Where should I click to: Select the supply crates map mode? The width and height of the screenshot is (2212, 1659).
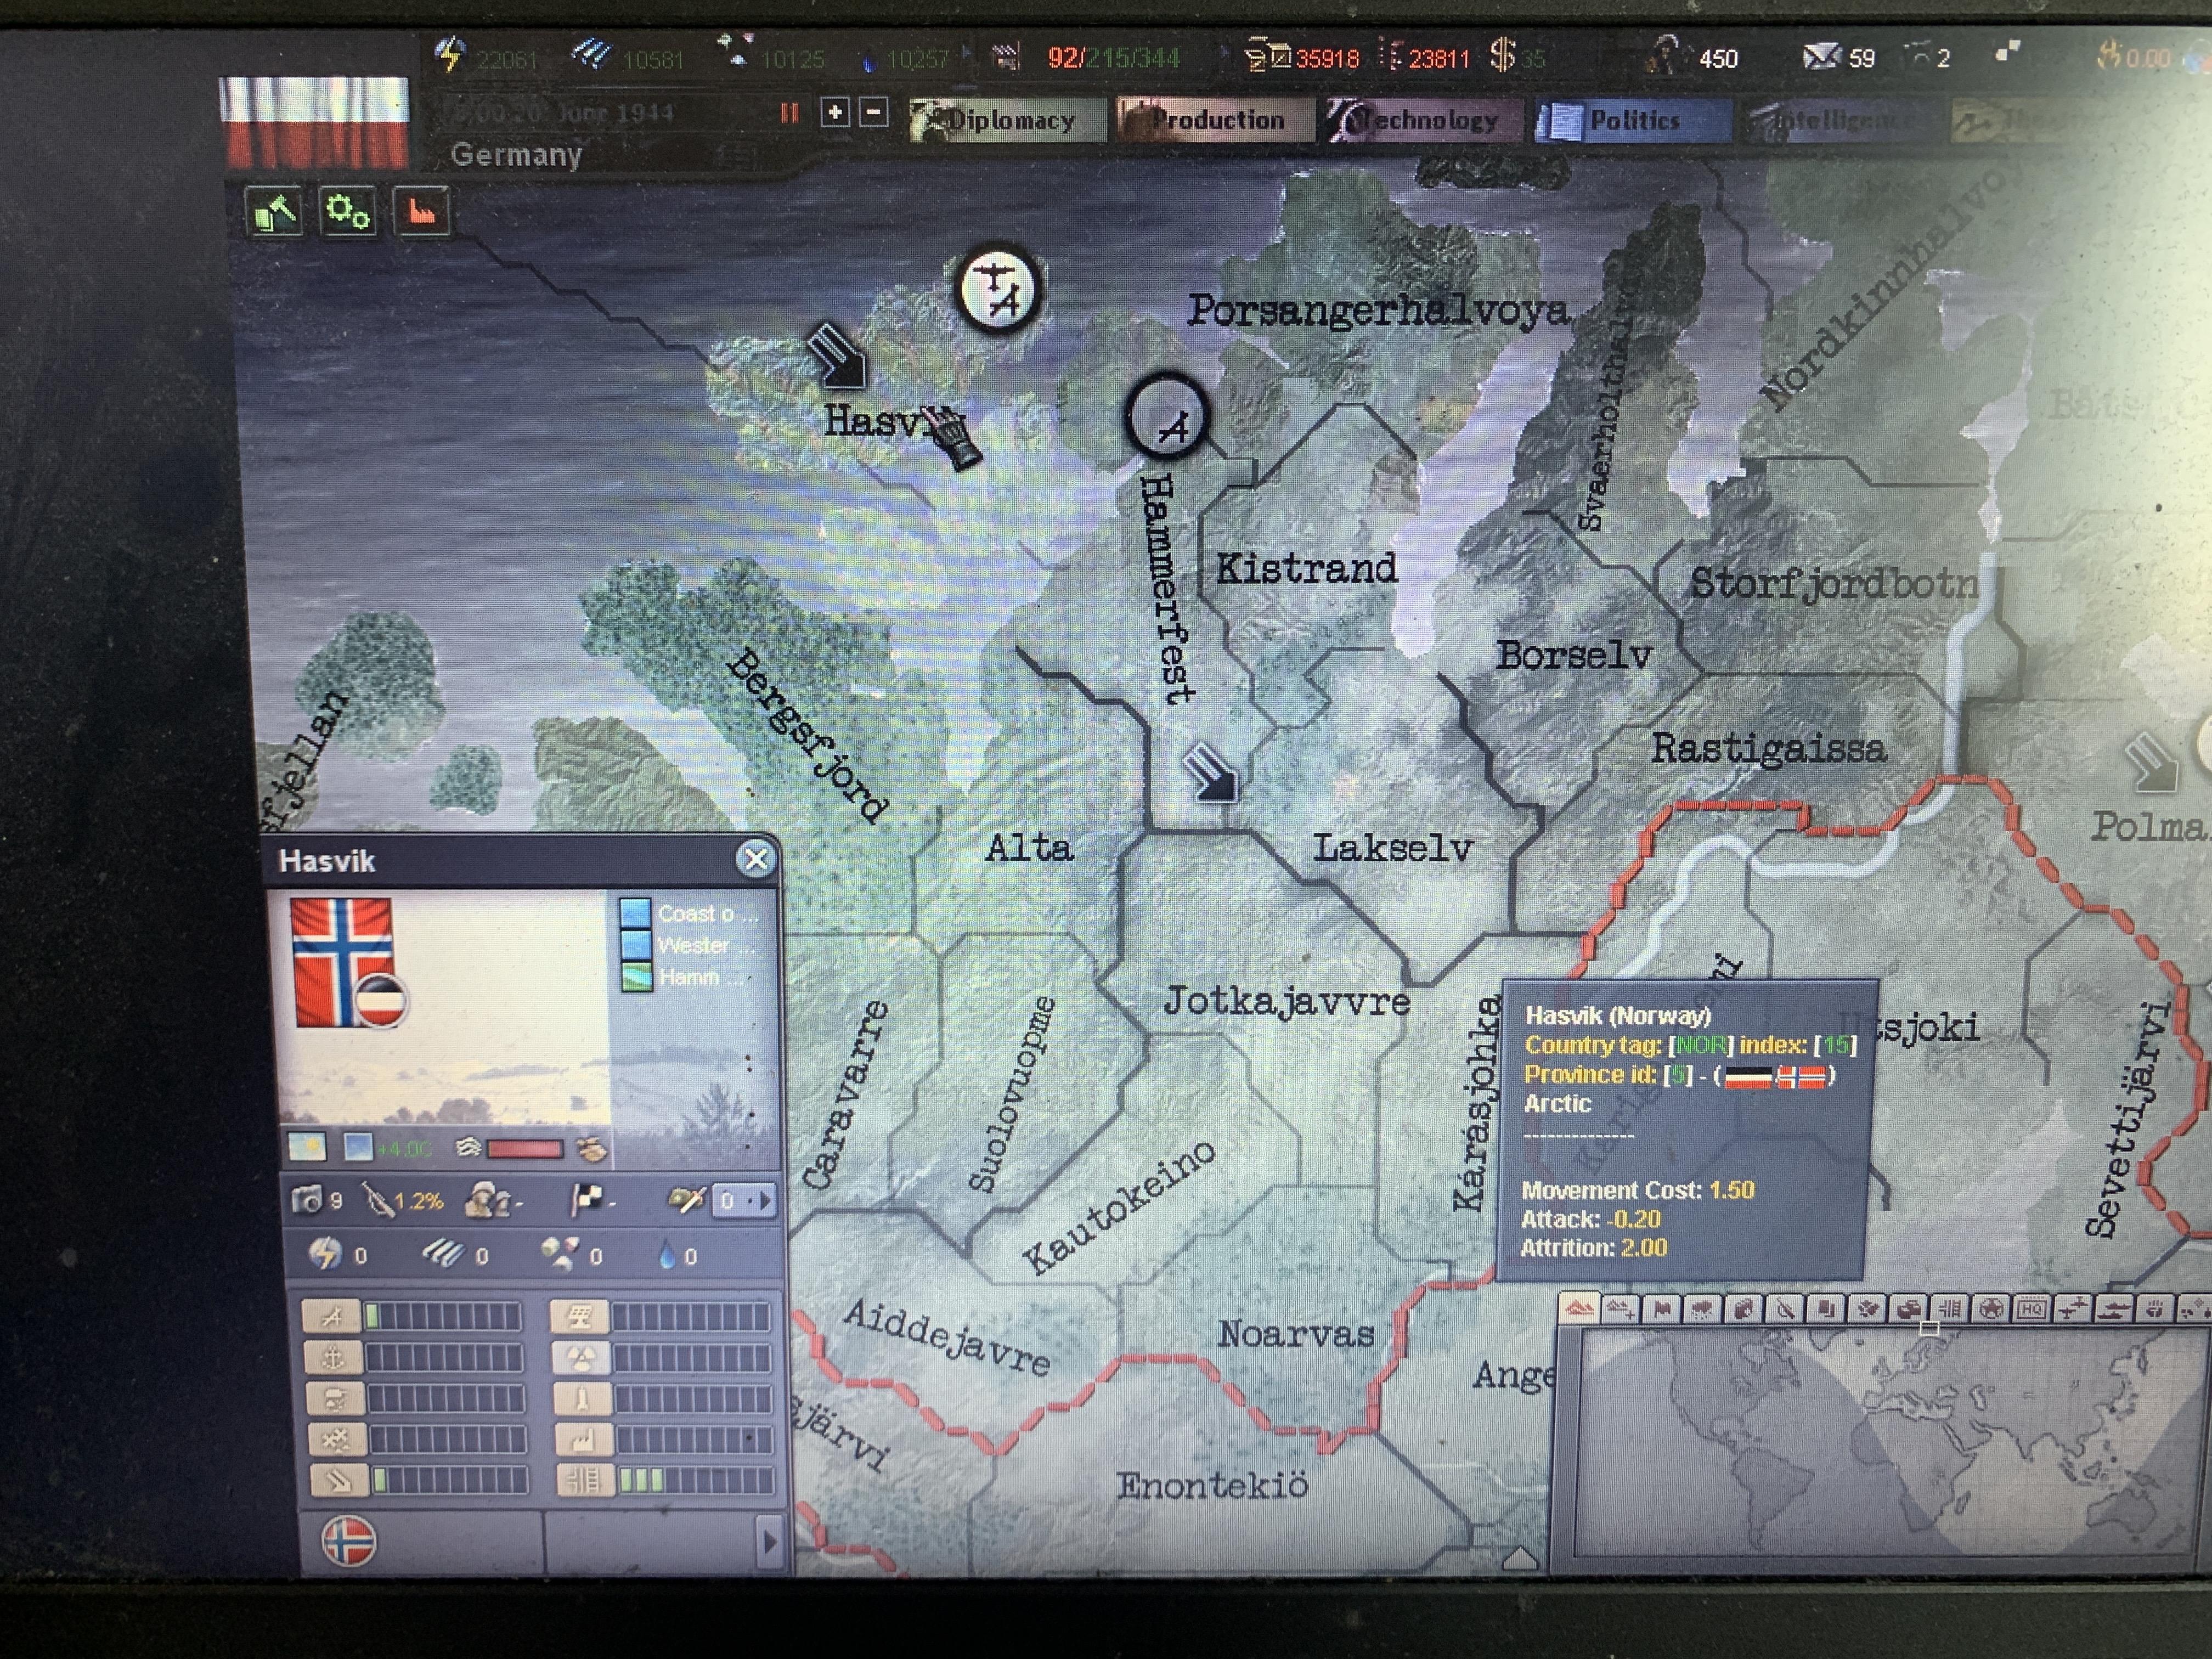pos(1908,1308)
